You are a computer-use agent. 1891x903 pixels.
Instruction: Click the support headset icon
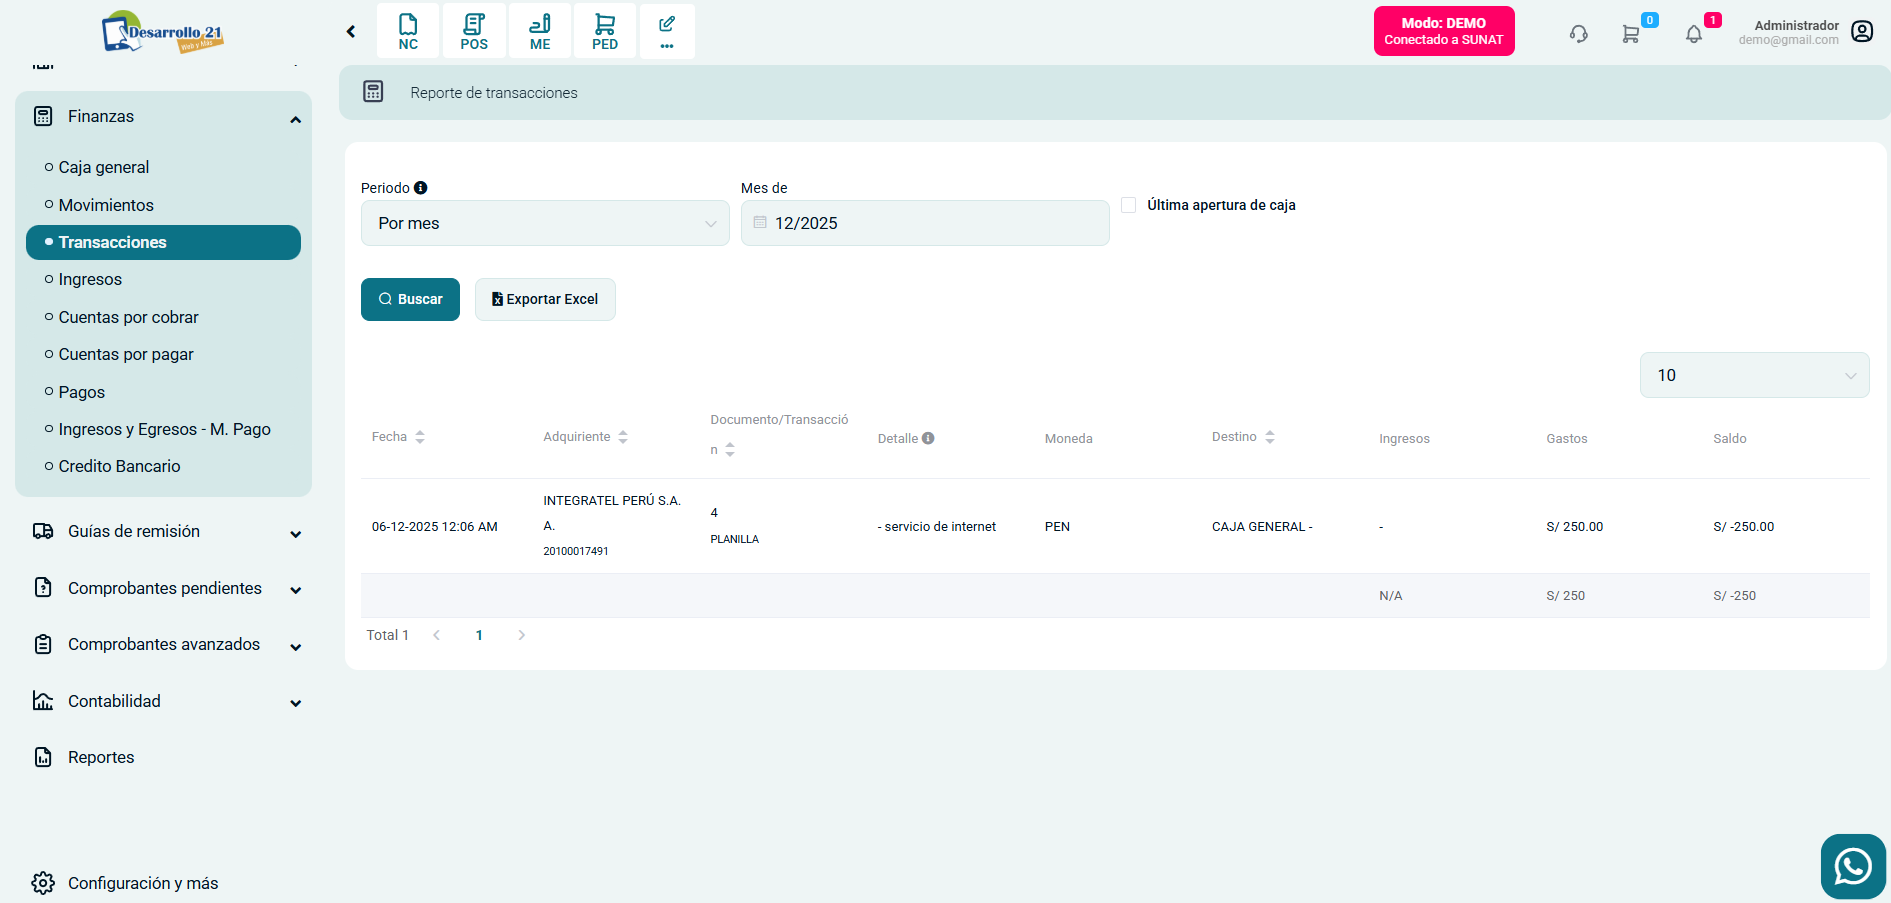click(1578, 34)
